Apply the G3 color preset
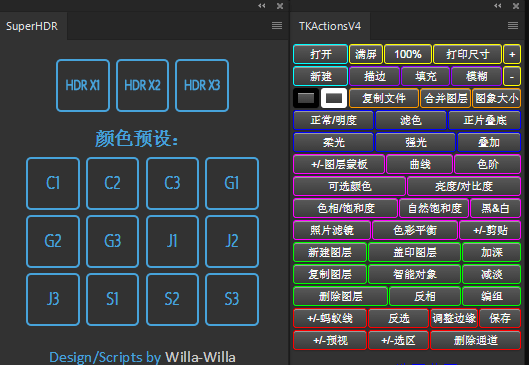The image size is (529, 365). [112, 241]
